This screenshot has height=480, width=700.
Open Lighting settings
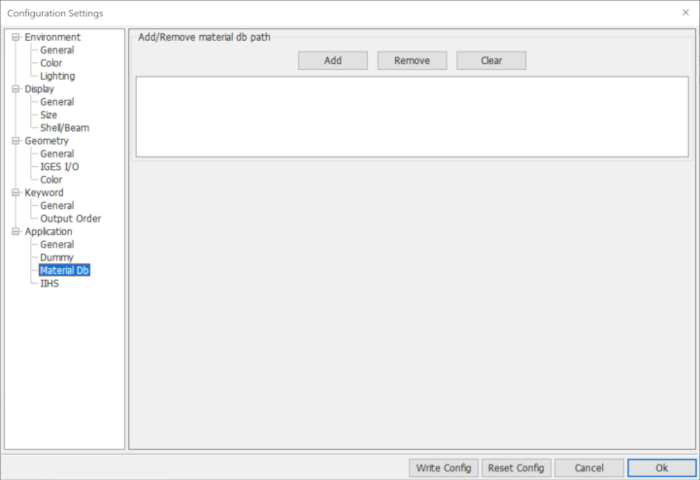pyautogui.click(x=57, y=76)
